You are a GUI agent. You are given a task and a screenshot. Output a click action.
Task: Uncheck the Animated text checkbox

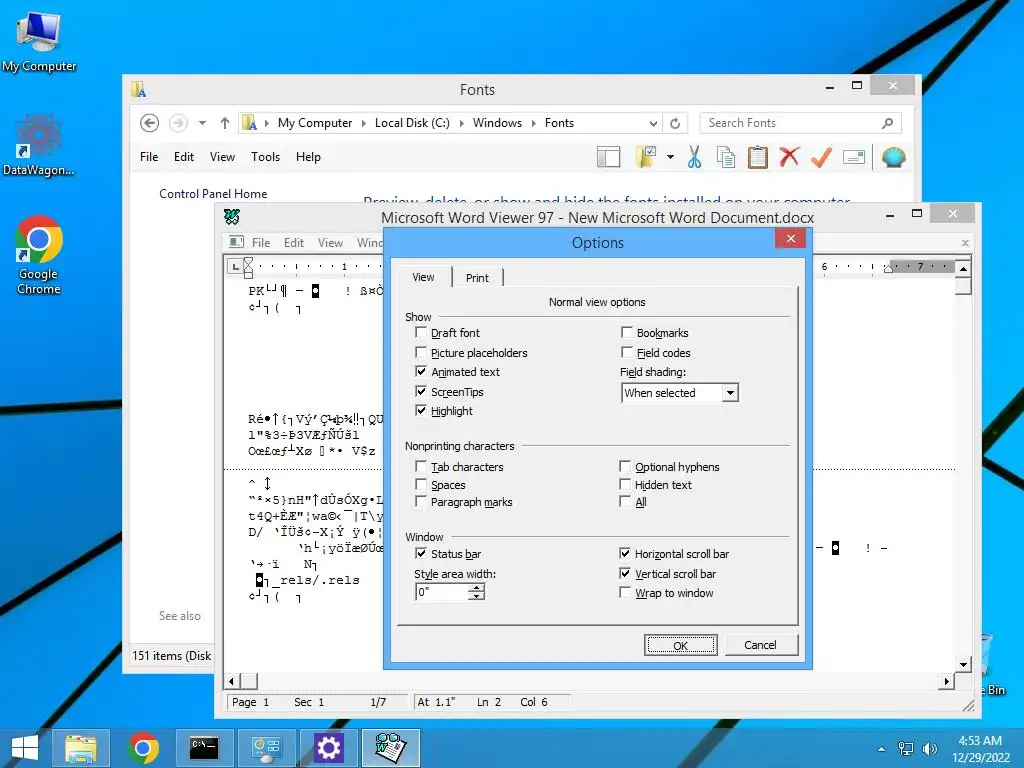pyautogui.click(x=421, y=372)
